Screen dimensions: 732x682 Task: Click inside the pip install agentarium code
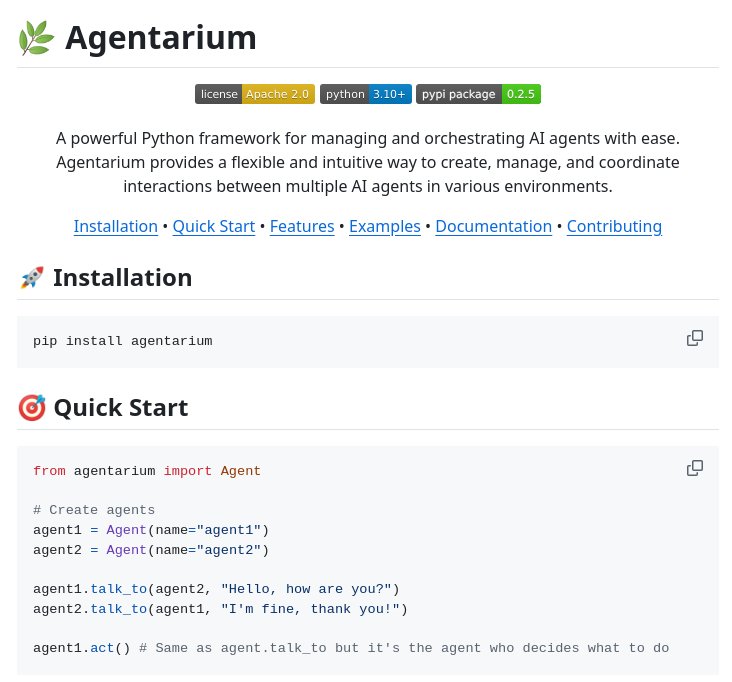pos(122,341)
